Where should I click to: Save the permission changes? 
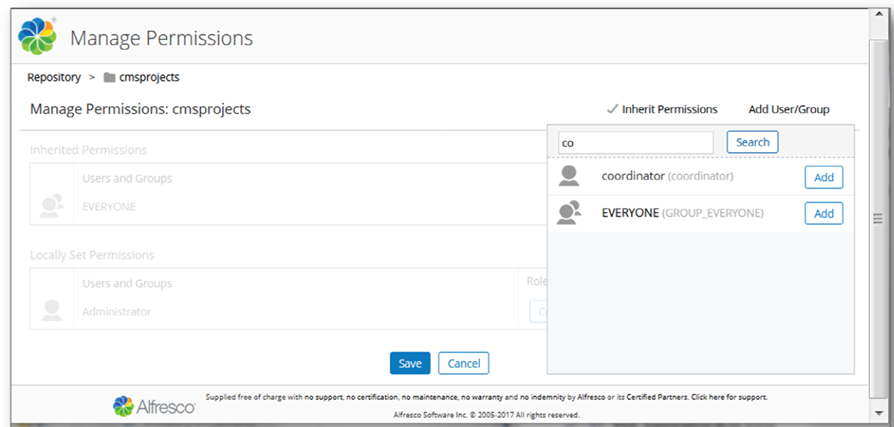[410, 363]
